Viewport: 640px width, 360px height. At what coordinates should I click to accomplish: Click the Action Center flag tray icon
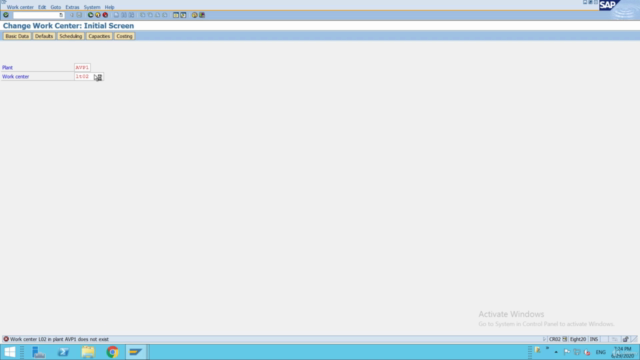567,352
